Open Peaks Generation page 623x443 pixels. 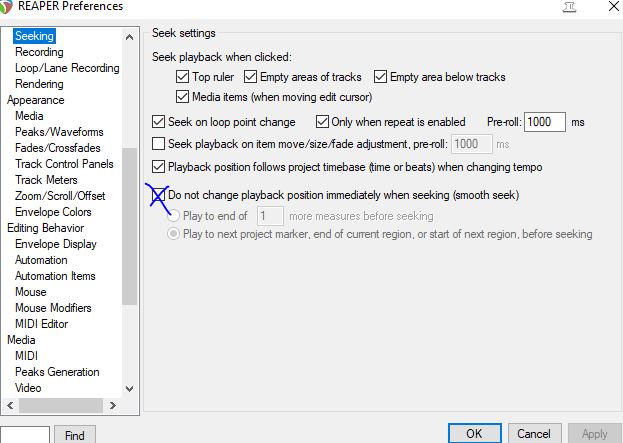pyautogui.click(x=57, y=371)
